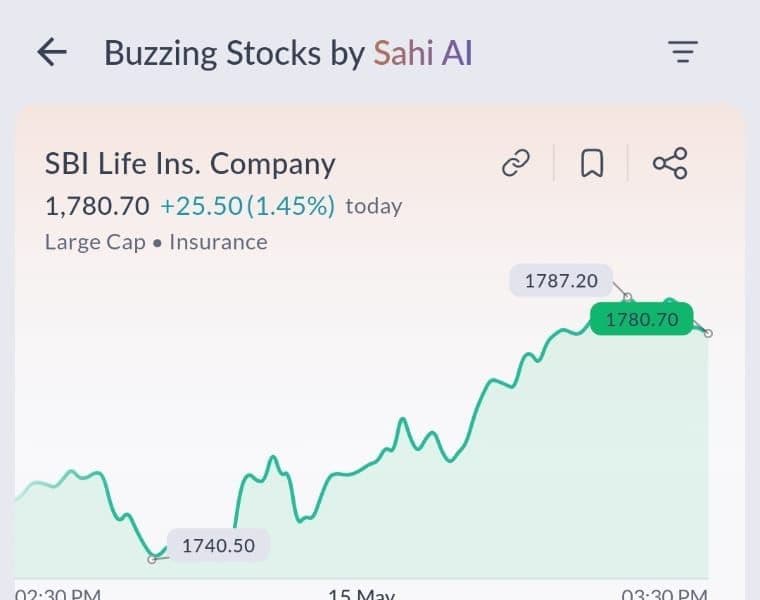Click the chart's low point marker dot
Image resolution: width=760 pixels, height=600 pixels.
pyautogui.click(x=152, y=559)
